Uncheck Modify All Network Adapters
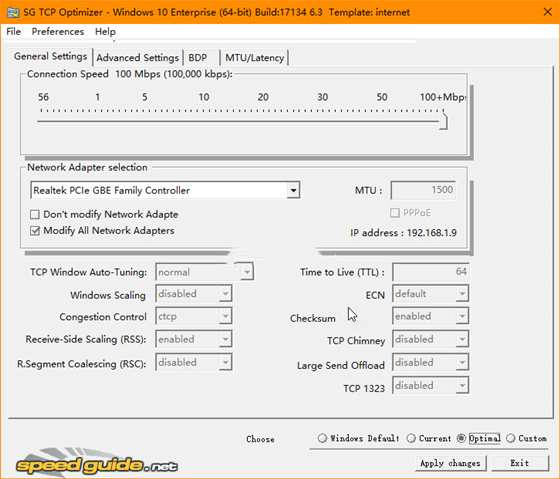The width and height of the screenshot is (560, 479). click(x=35, y=231)
